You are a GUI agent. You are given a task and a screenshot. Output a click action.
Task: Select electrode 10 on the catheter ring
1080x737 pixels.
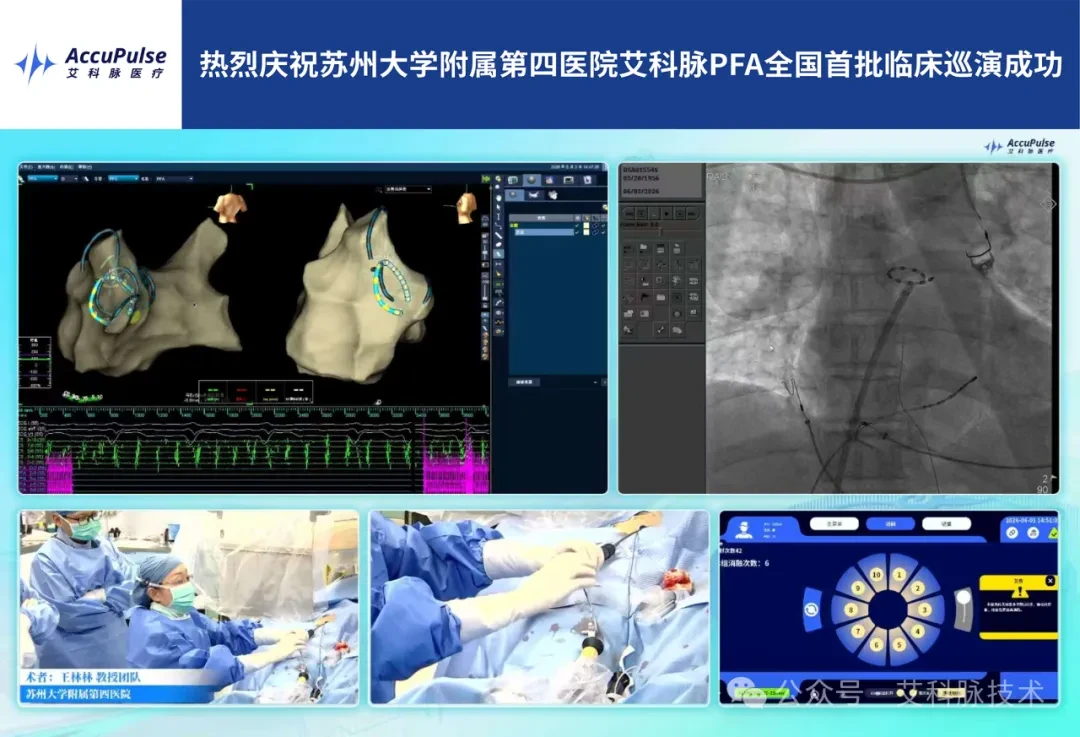(876, 574)
